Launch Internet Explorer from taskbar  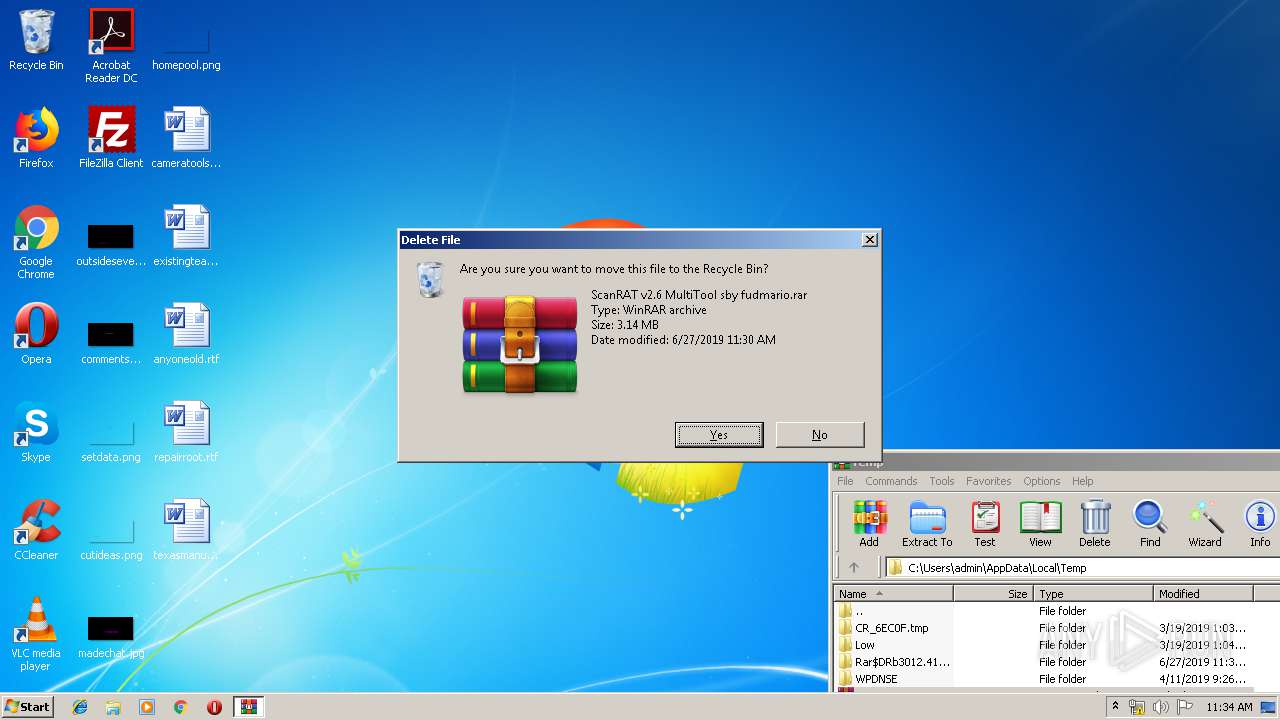tap(80, 707)
